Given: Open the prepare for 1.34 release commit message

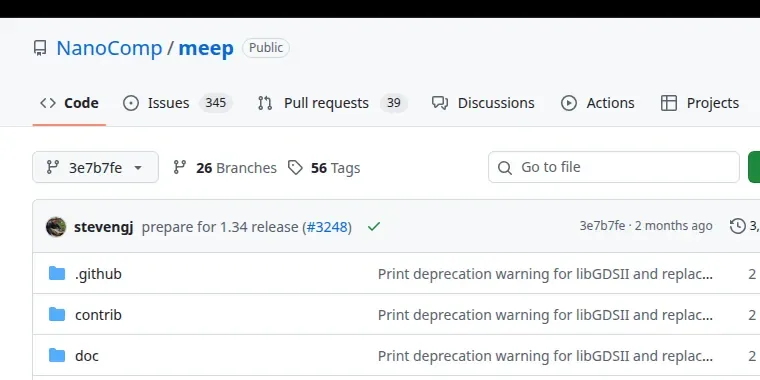Looking at the screenshot, I should [220, 227].
